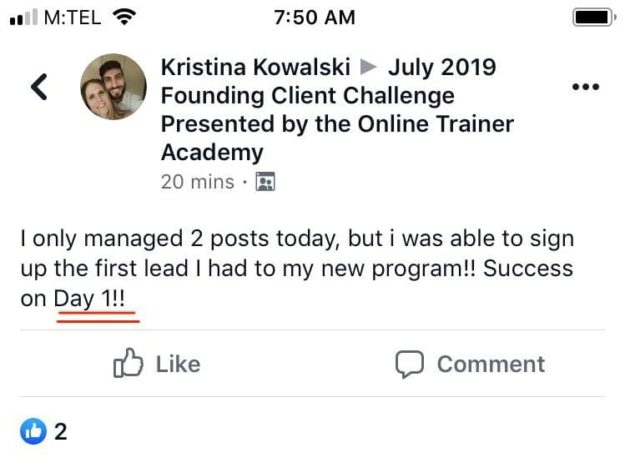This screenshot has height=468, width=625.
Task: Open the three-dot post options menu
Action: pos(584,87)
